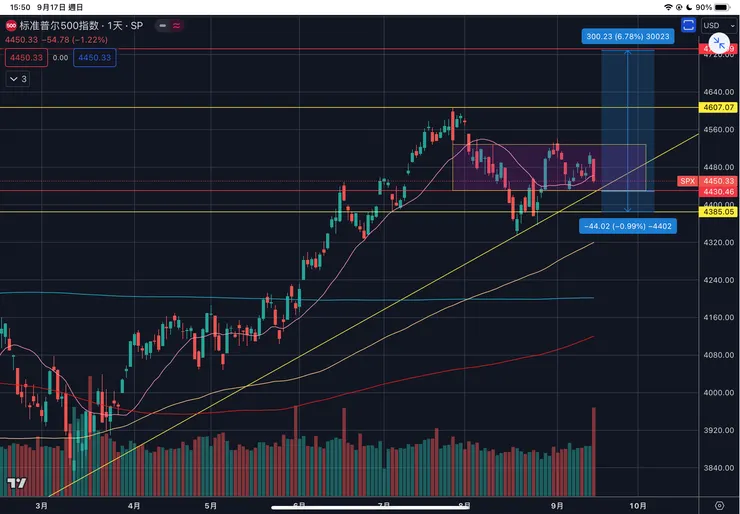Click the fullscreen frame icon near USD
740x514 pixels.
[x=688, y=25]
